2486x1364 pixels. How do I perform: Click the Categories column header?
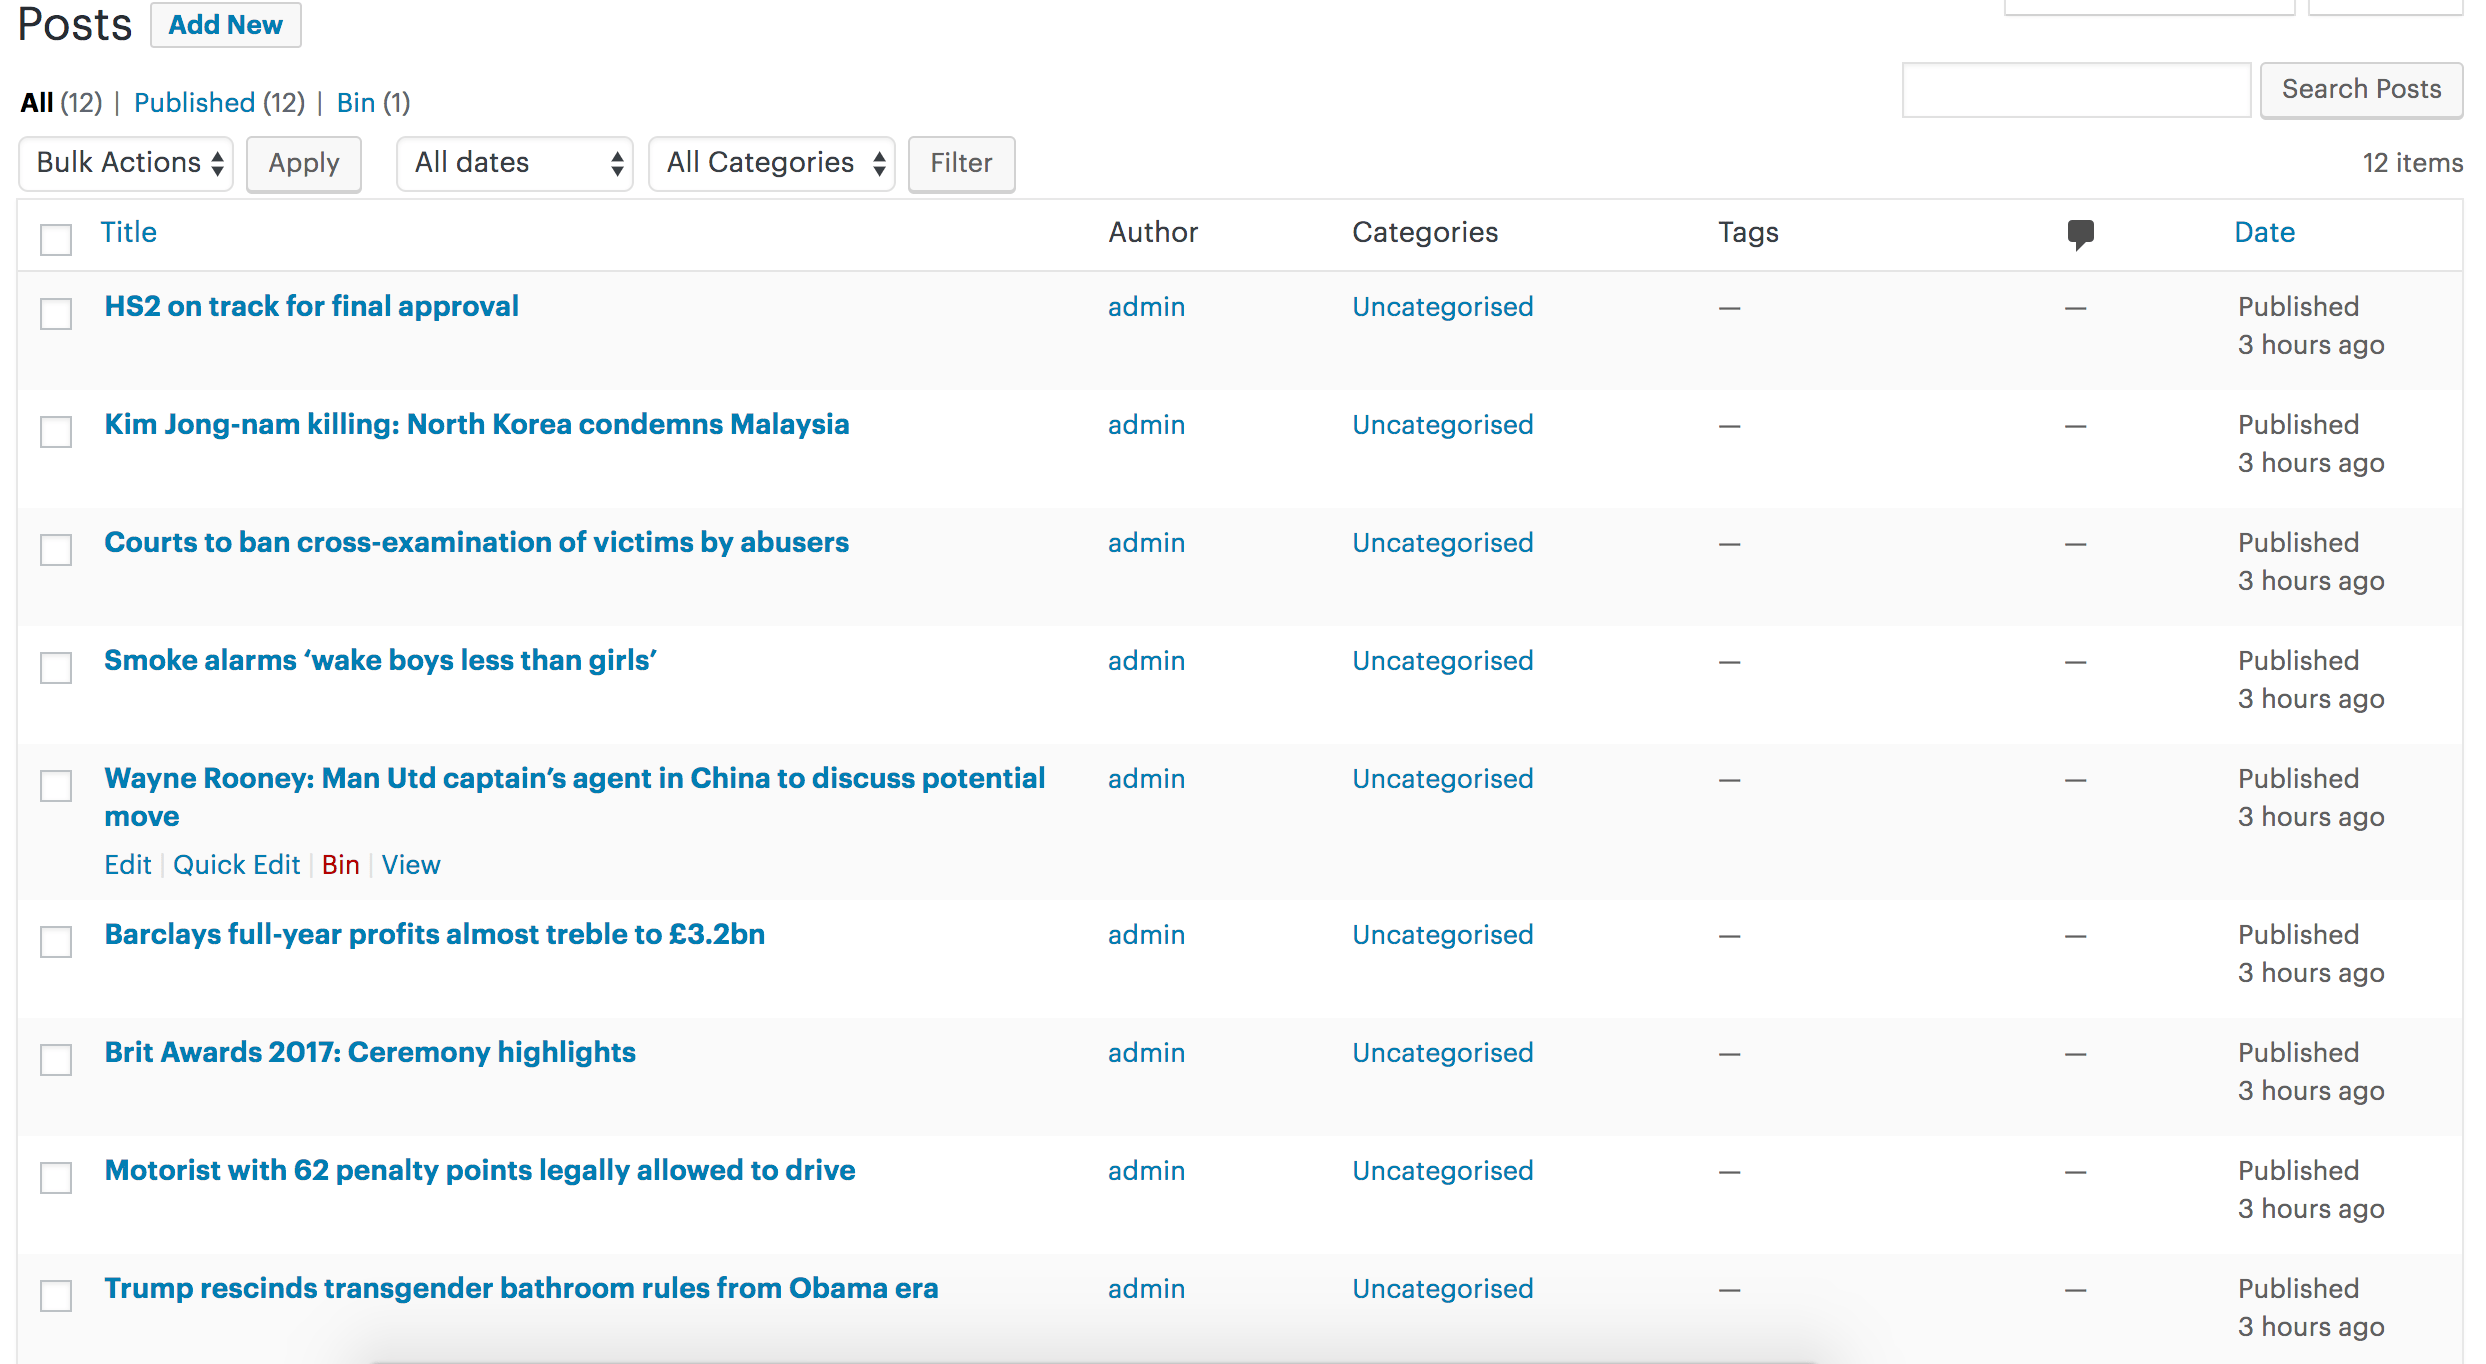1425,232
